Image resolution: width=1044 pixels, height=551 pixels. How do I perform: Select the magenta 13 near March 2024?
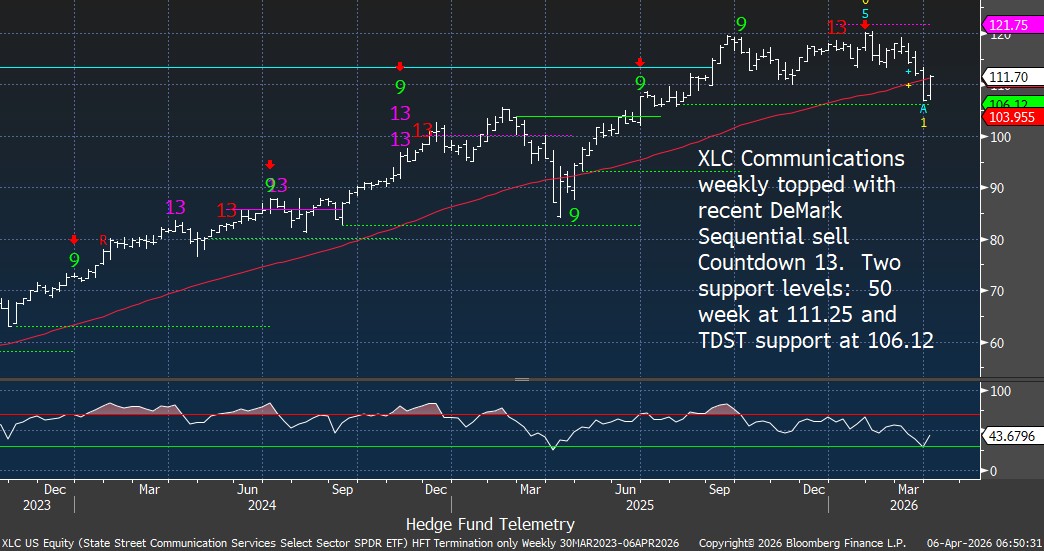(x=176, y=208)
